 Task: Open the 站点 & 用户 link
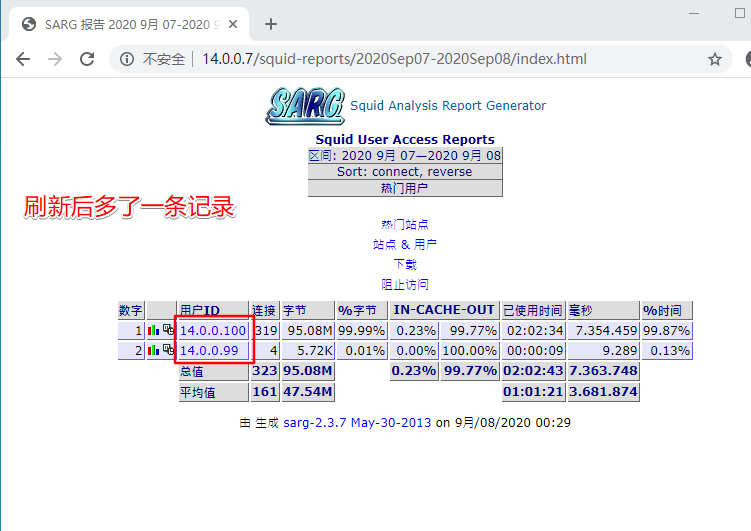(405, 245)
